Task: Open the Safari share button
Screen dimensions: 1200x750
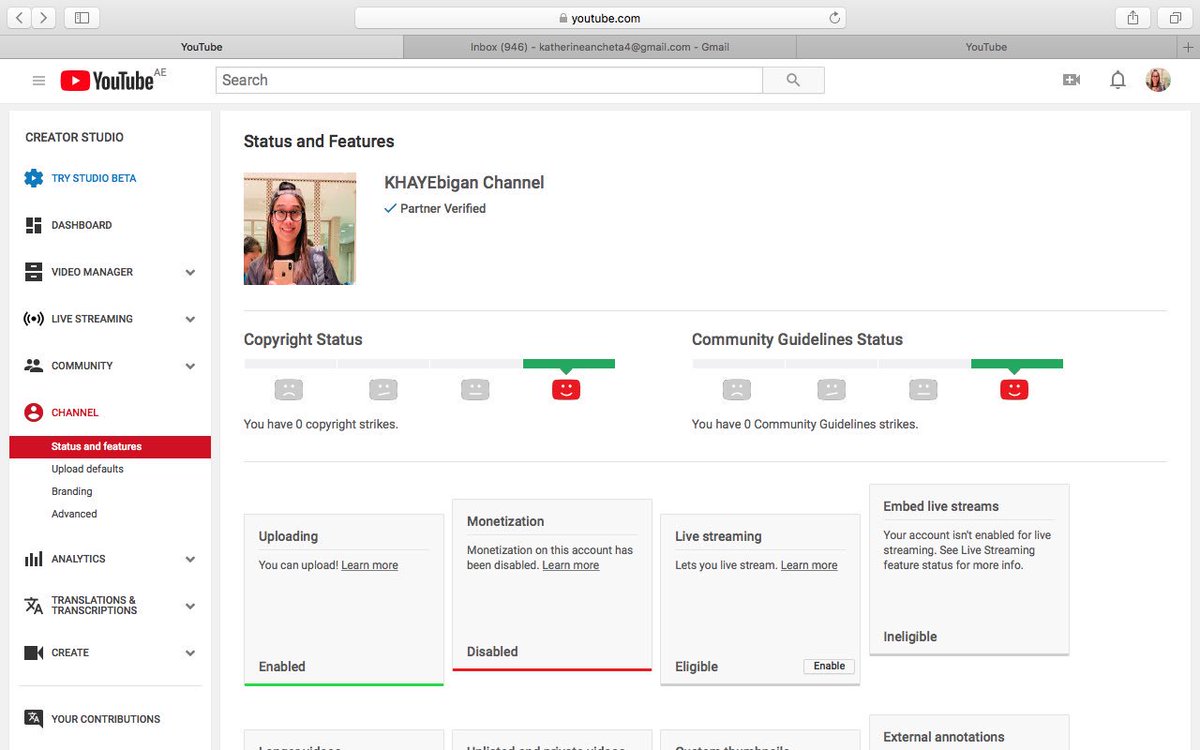Action: point(1133,17)
